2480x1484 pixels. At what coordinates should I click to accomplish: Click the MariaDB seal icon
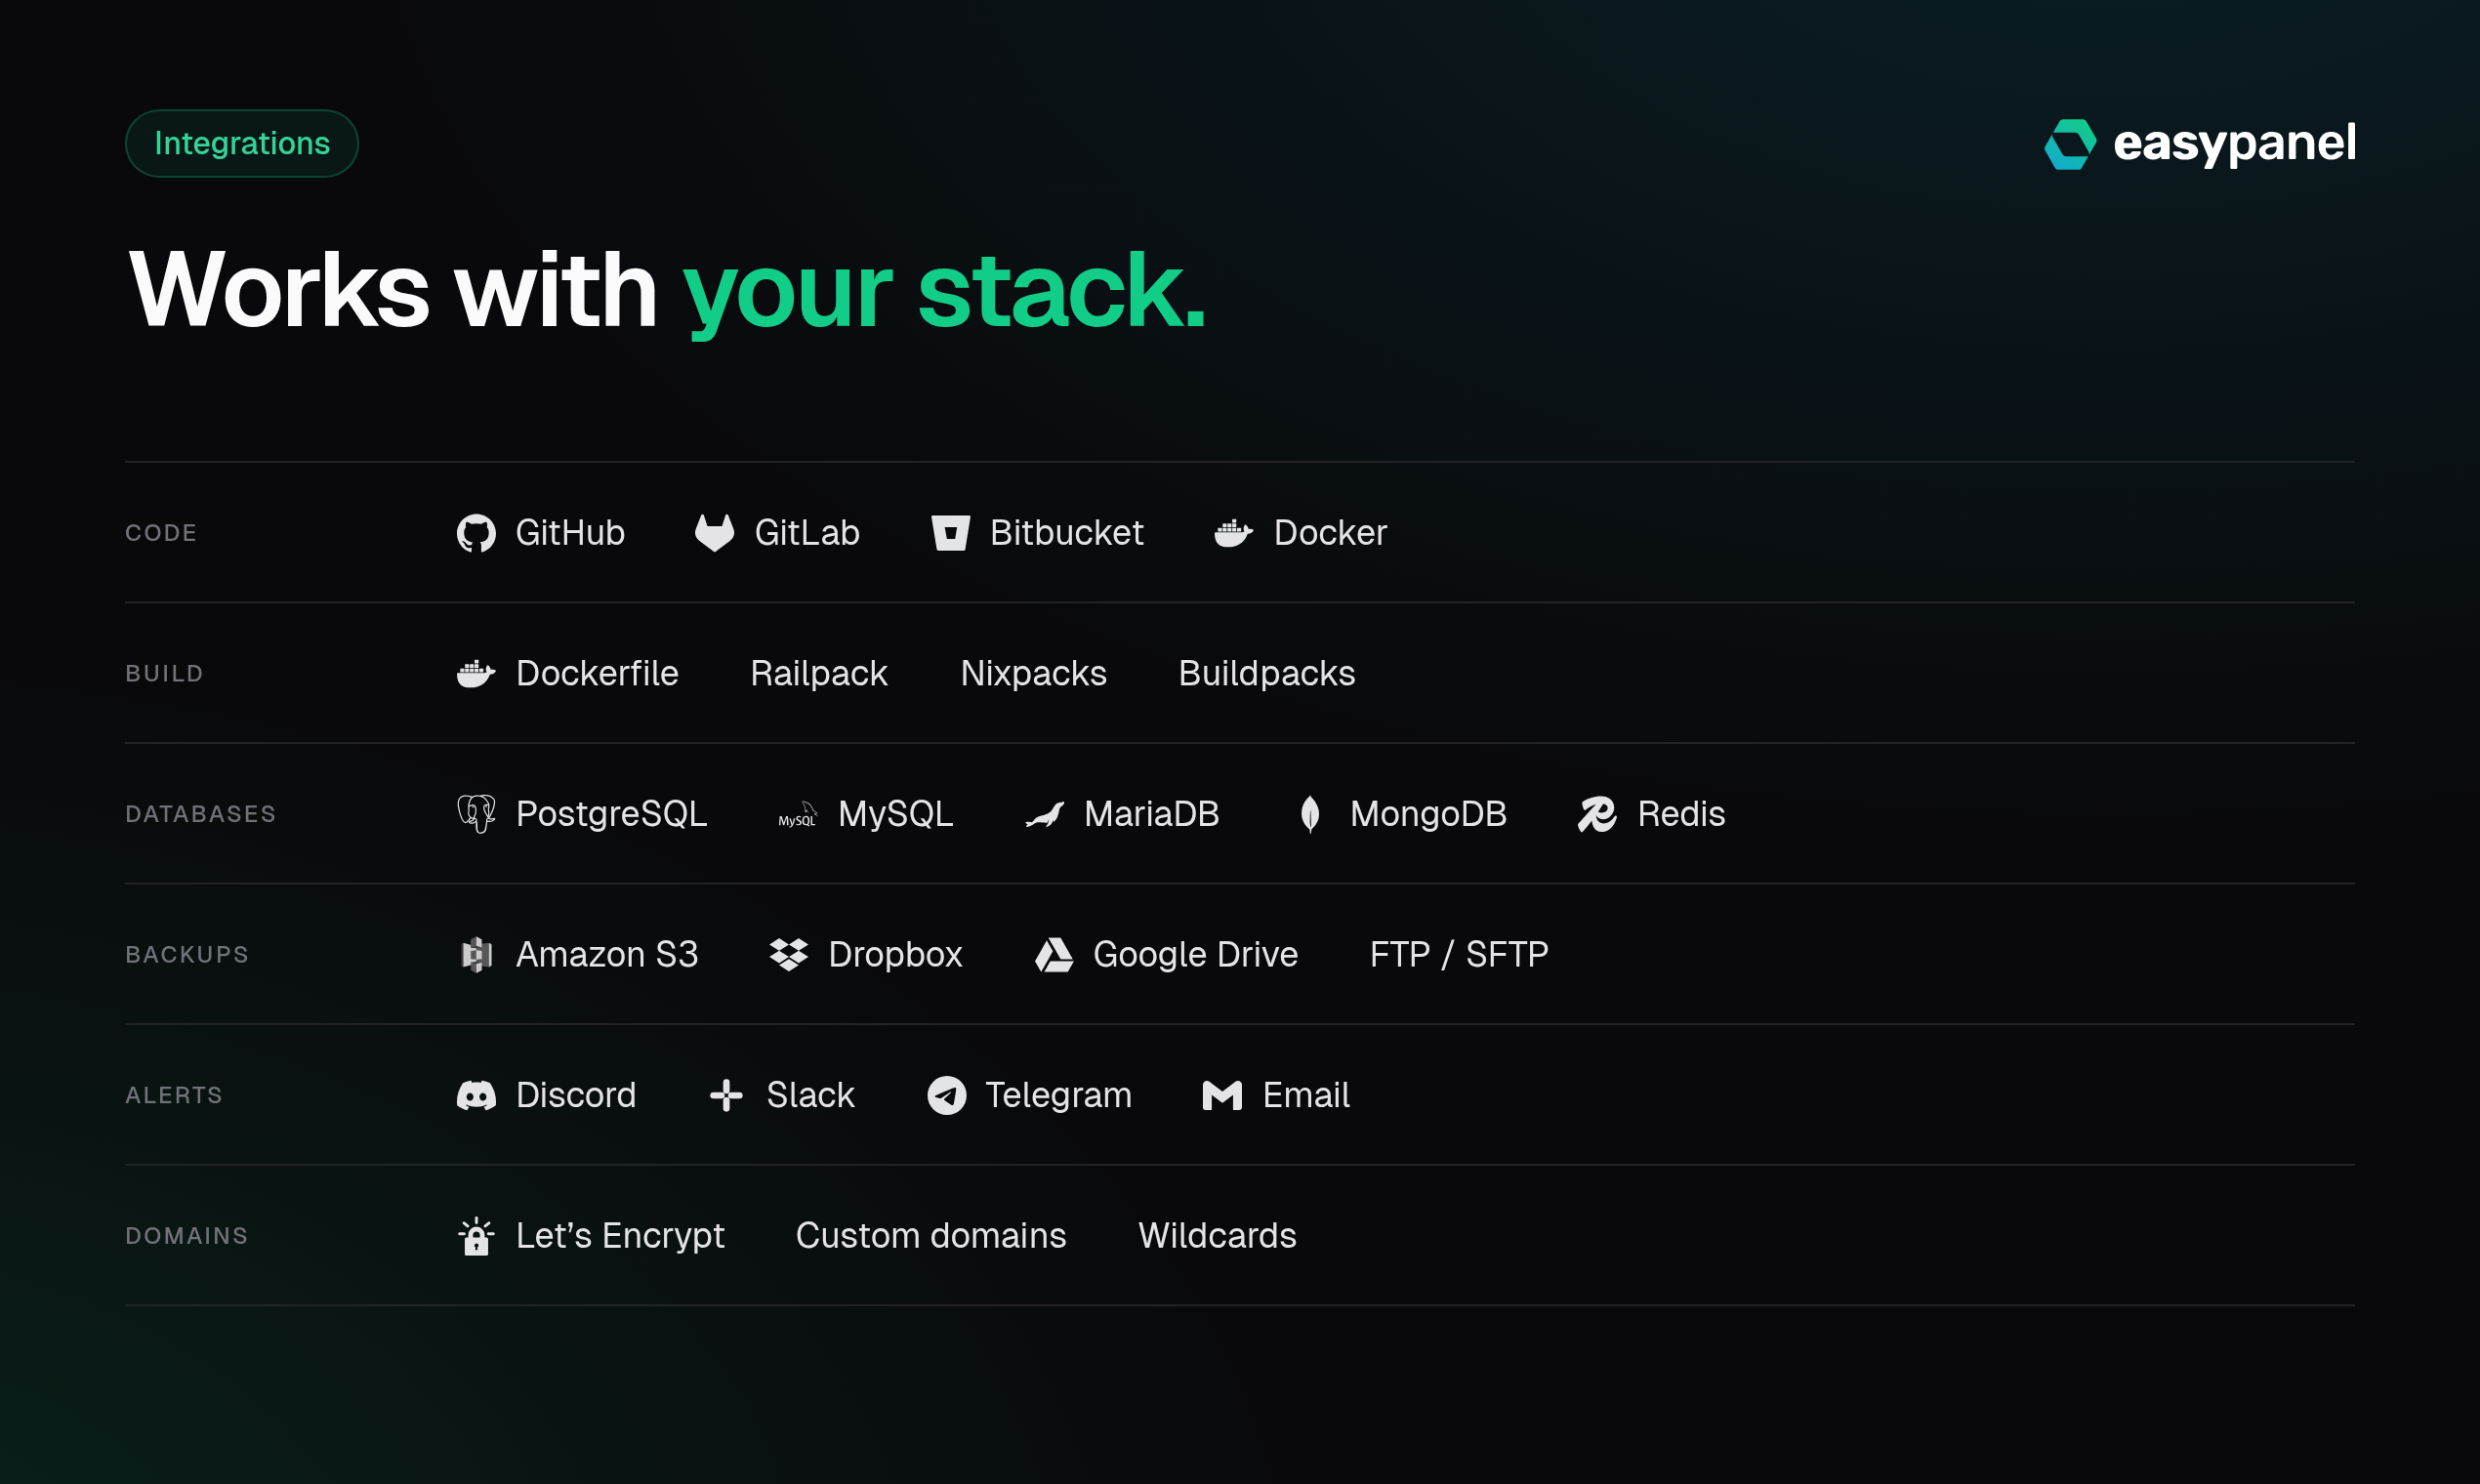pyautogui.click(x=1045, y=815)
